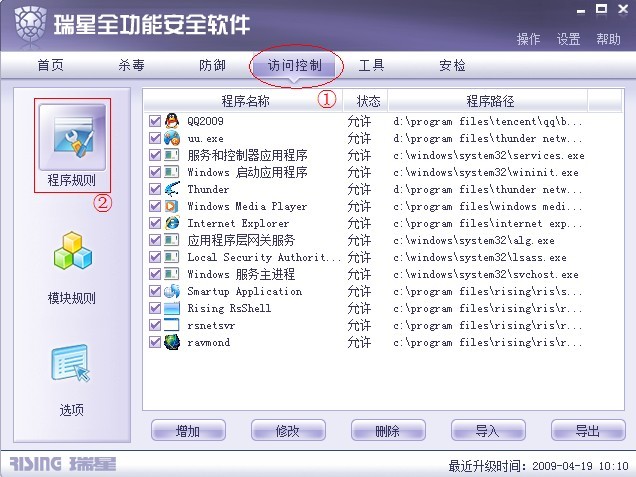Click the c:\windows\system32\alg.exe path

[474, 240]
